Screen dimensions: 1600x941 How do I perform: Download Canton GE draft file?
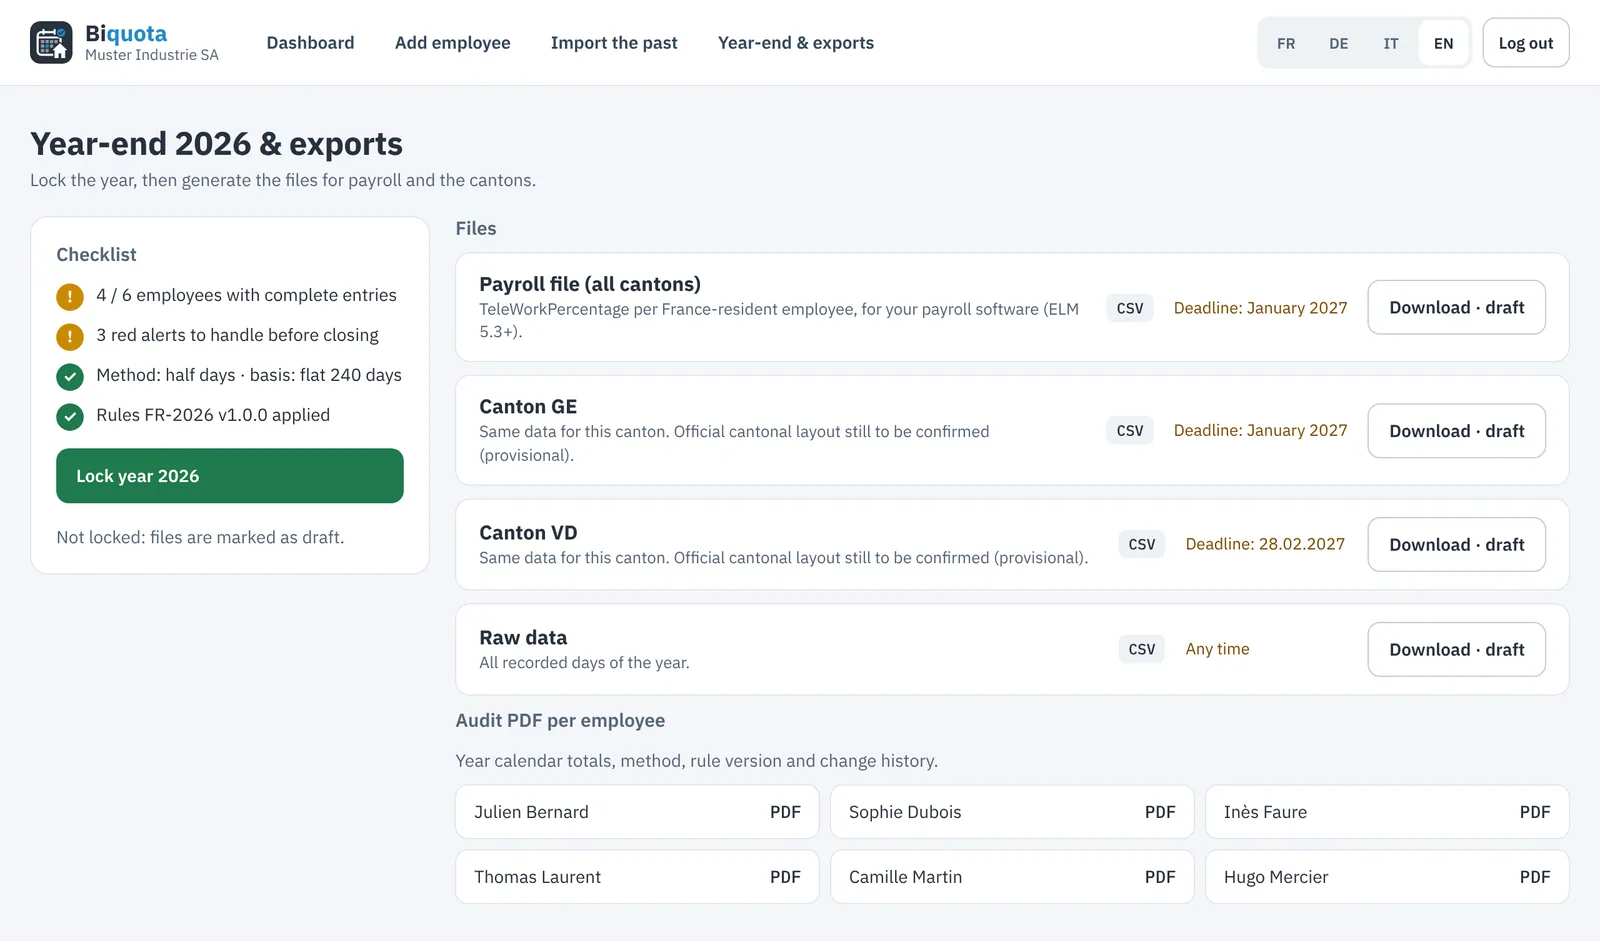[x=1456, y=431]
